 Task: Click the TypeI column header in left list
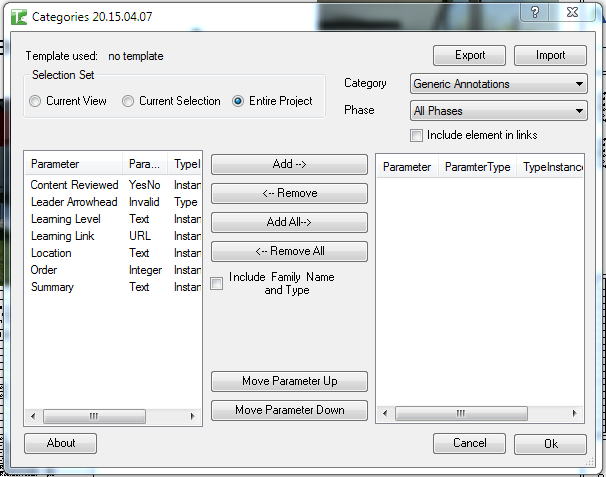185,164
